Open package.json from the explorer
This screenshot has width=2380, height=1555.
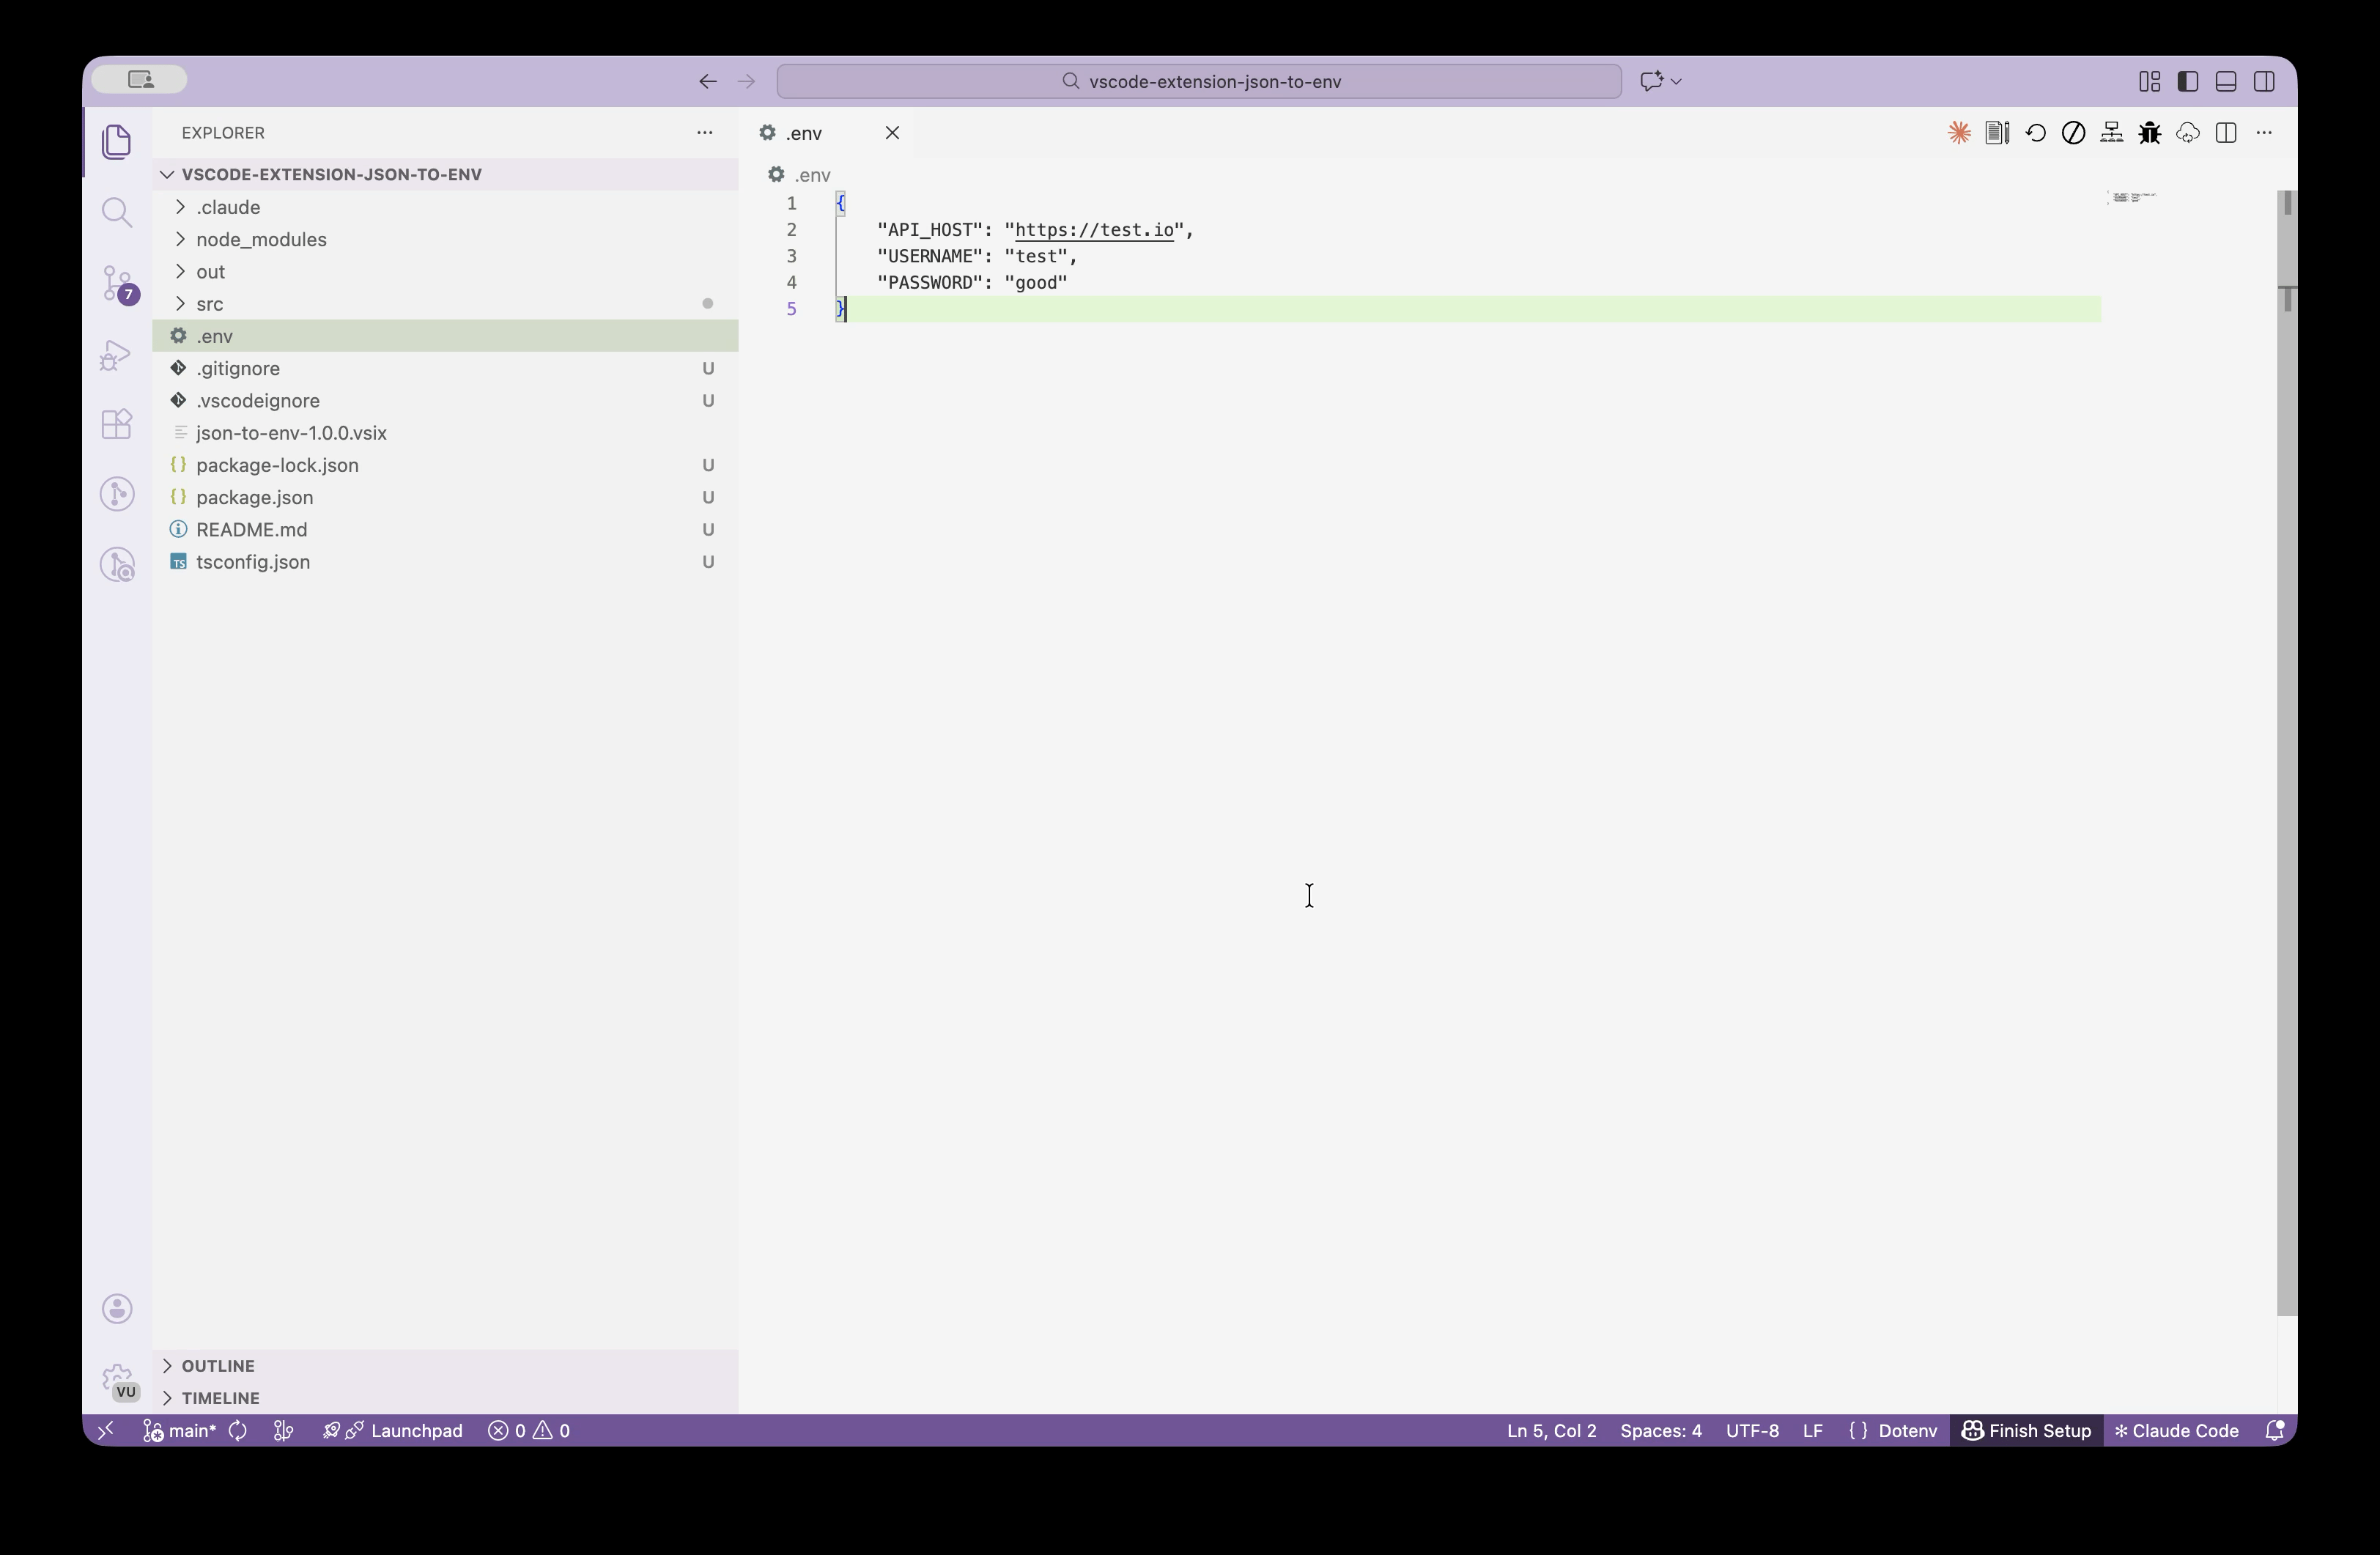pyautogui.click(x=254, y=497)
